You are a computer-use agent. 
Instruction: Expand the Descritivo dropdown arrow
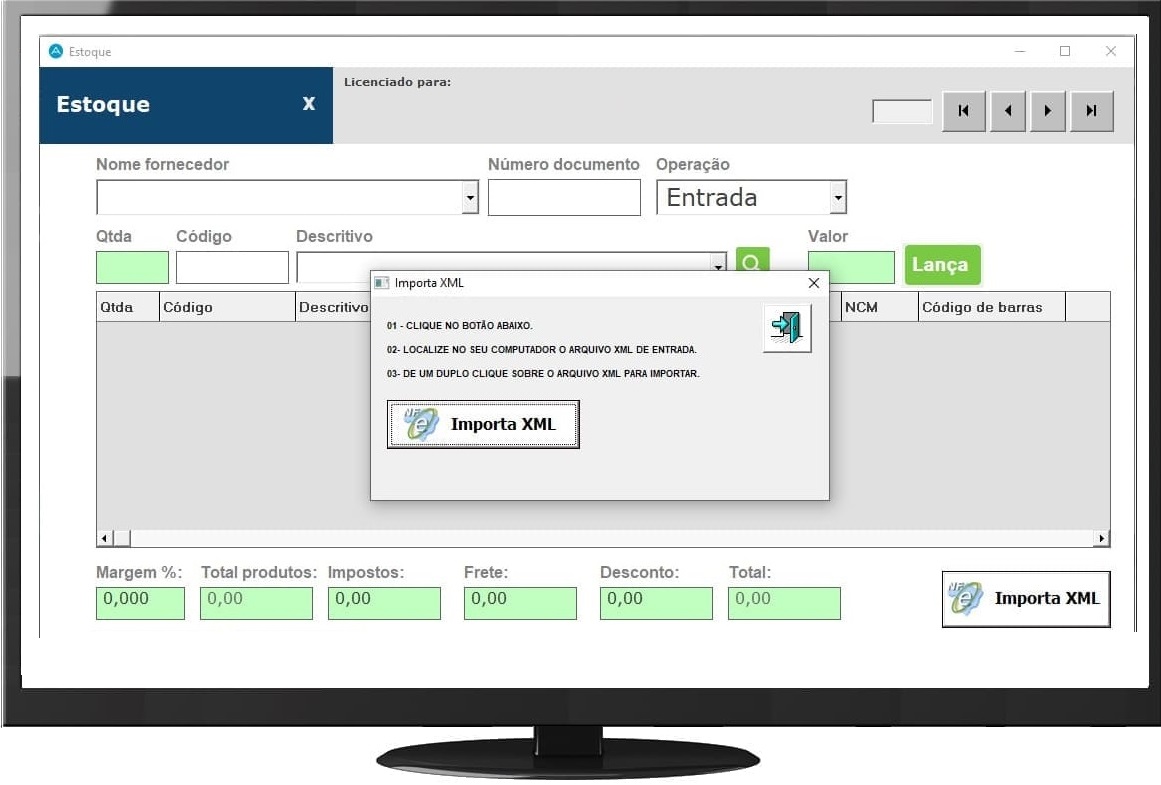pyautogui.click(x=718, y=266)
